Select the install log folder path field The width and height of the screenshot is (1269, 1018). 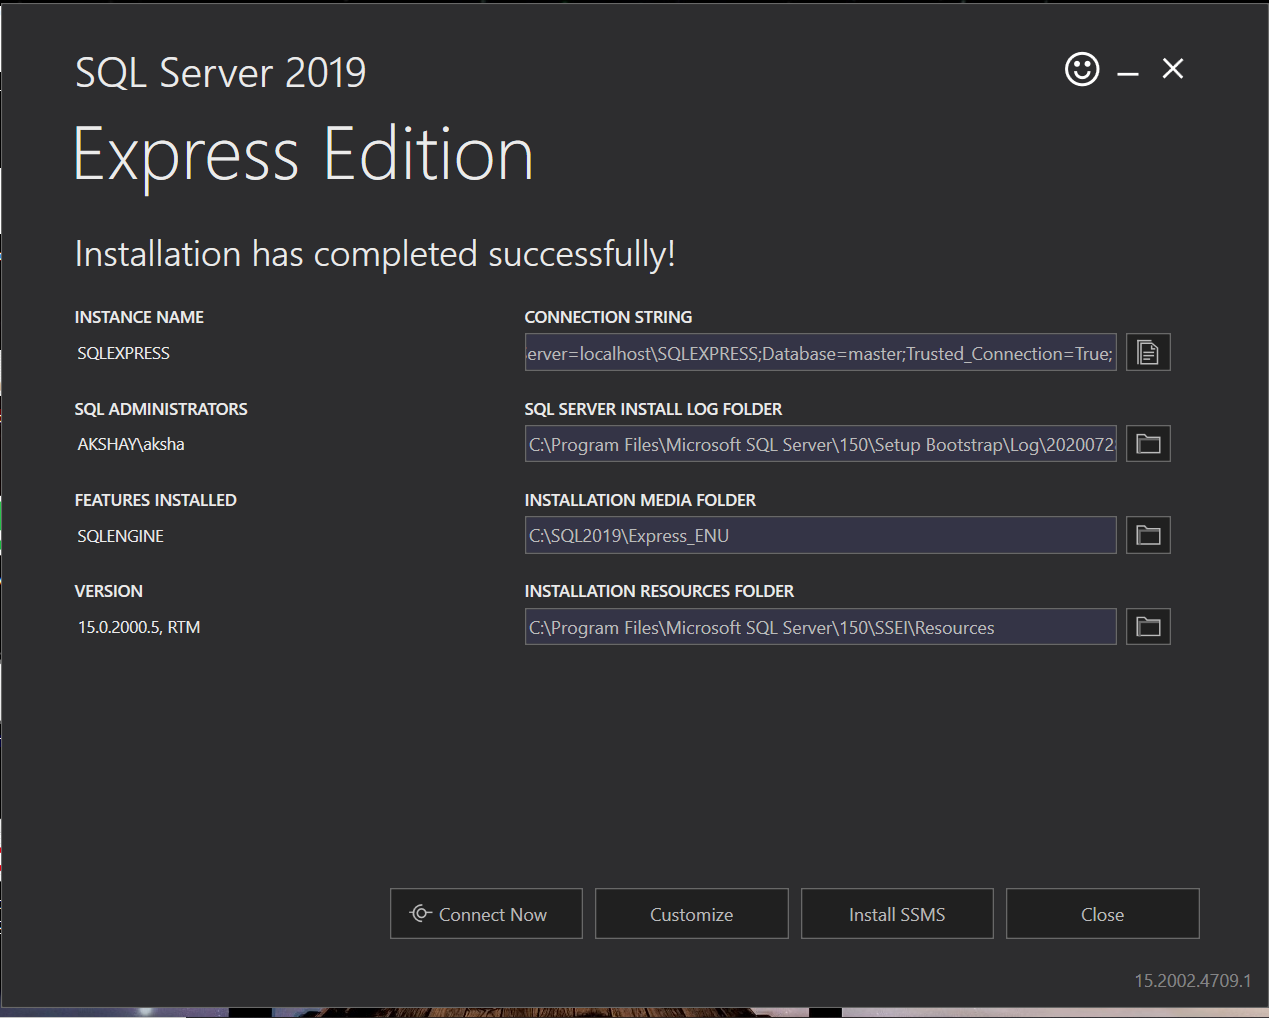pyautogui.click(x=821, y=444)
